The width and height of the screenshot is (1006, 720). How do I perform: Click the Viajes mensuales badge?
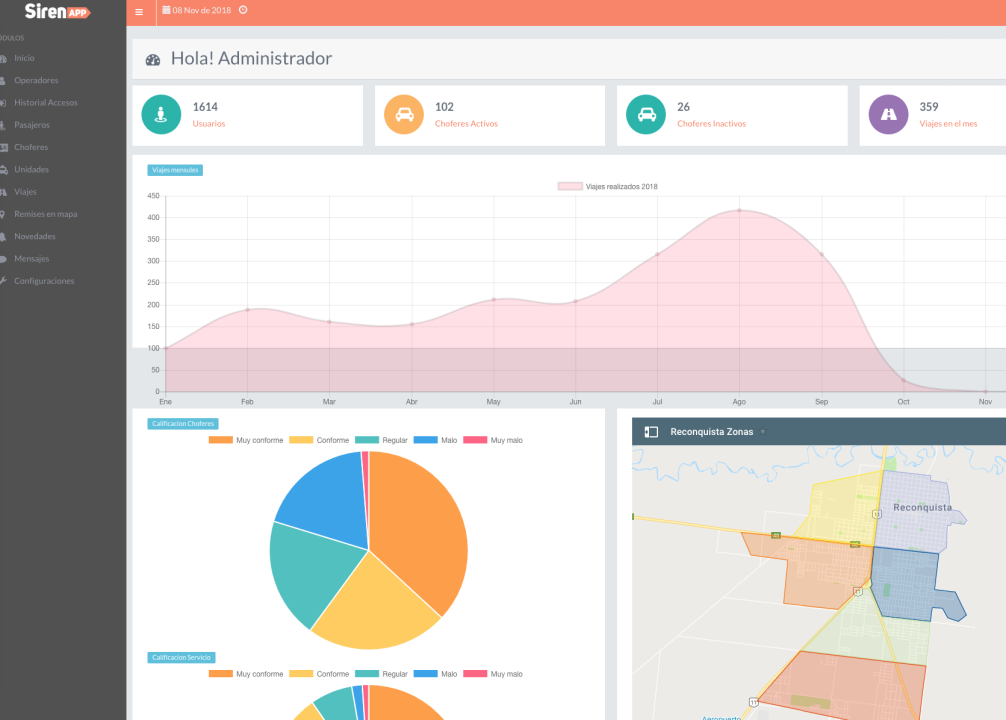click(x=175, y=170)
